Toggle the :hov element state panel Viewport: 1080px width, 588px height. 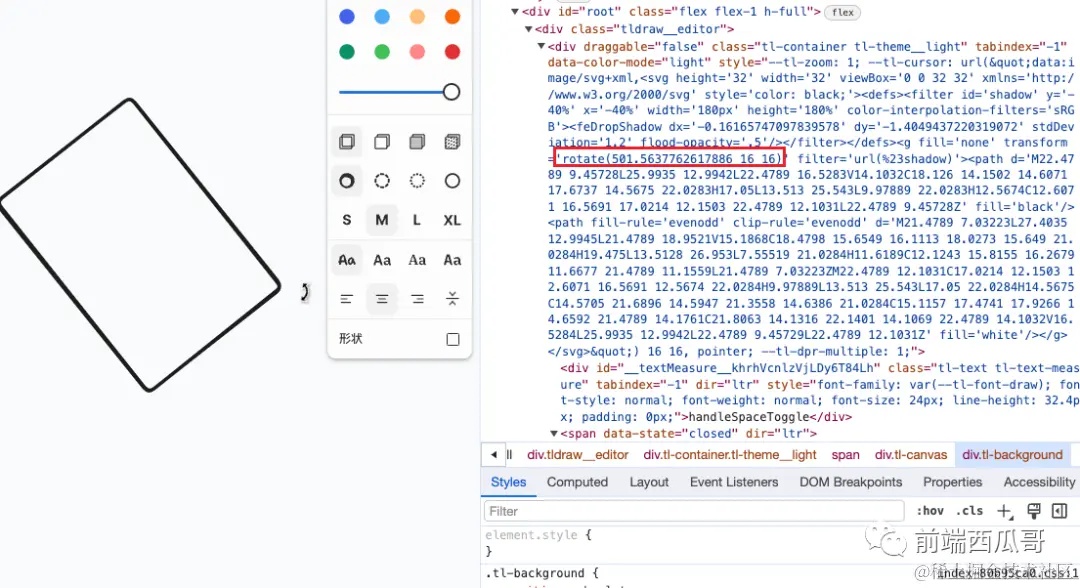coord(930,511)
